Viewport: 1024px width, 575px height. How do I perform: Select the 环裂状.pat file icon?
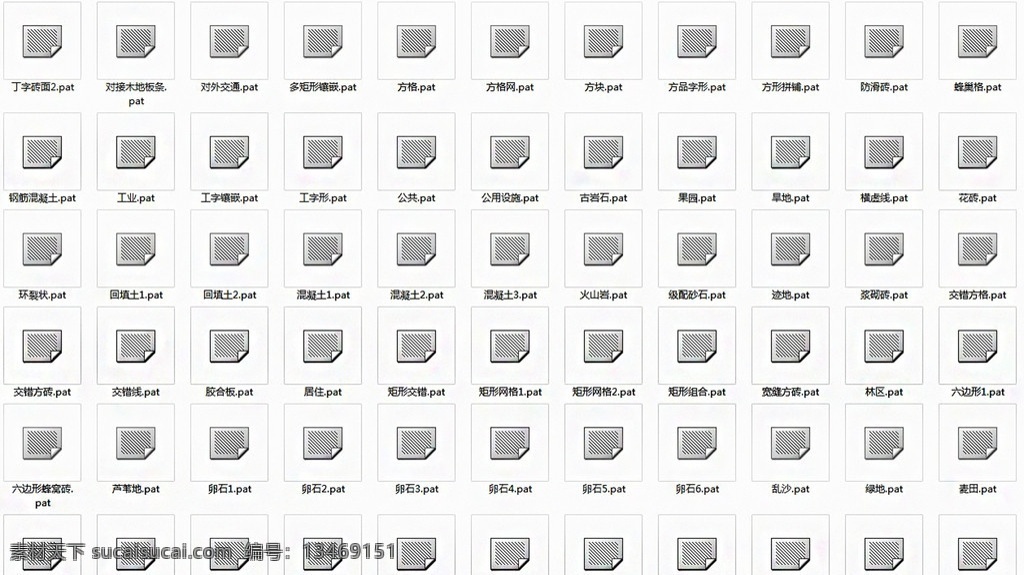pyautogui.click(x=42, y=249)
